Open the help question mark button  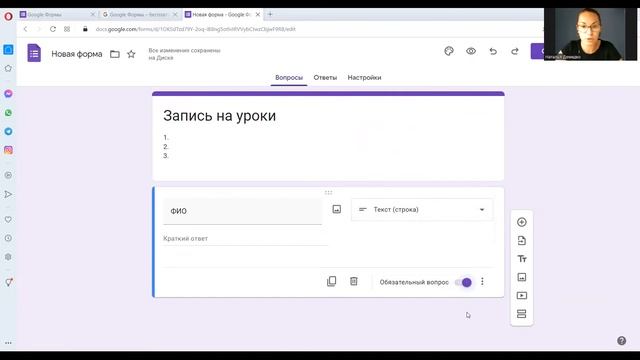(621, 341)
